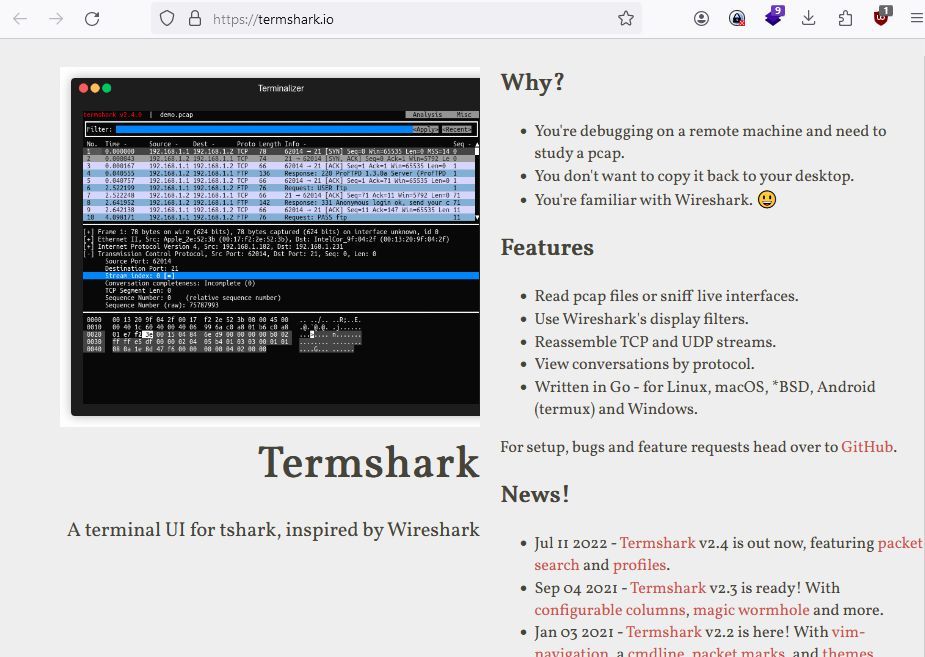Screen dimensions: 925x657
Task: Open the shield tracking protection icon
Action: click(167, 19)
